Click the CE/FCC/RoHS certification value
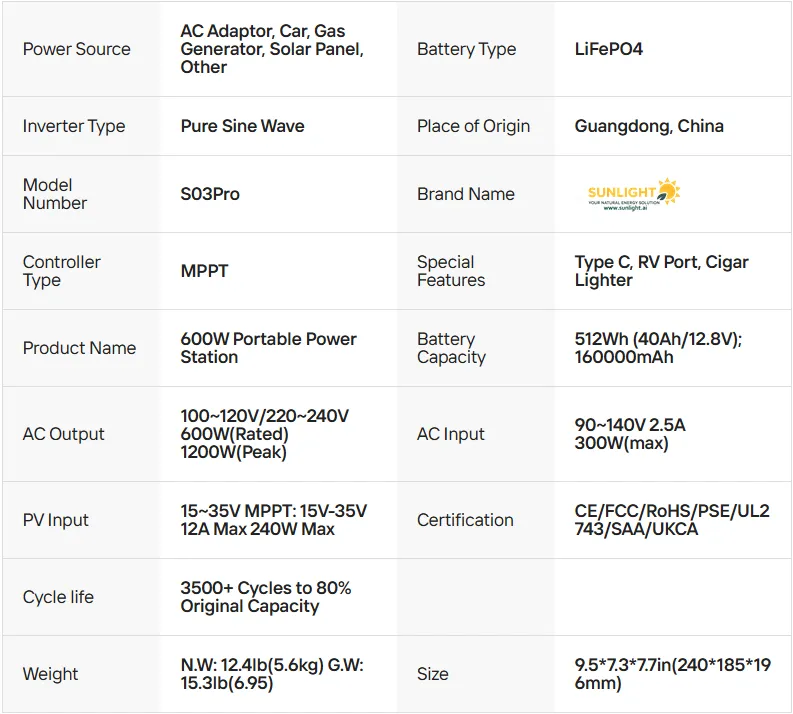 [672, 520]
